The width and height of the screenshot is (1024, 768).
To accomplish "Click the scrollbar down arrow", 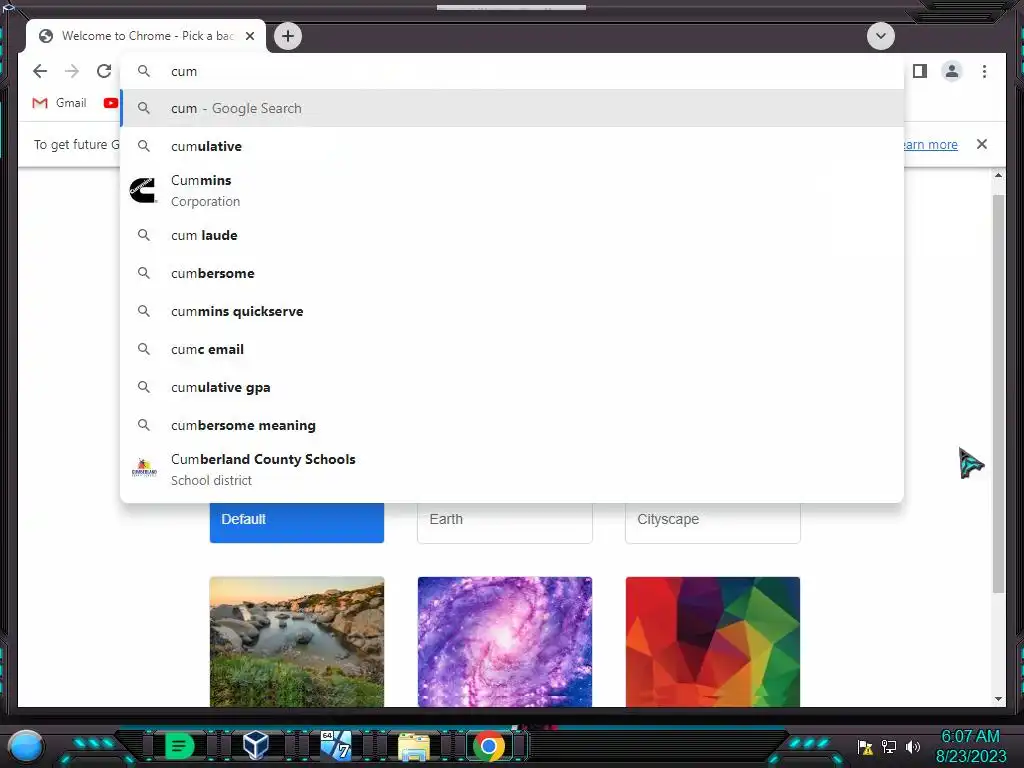I will point(998,698).
